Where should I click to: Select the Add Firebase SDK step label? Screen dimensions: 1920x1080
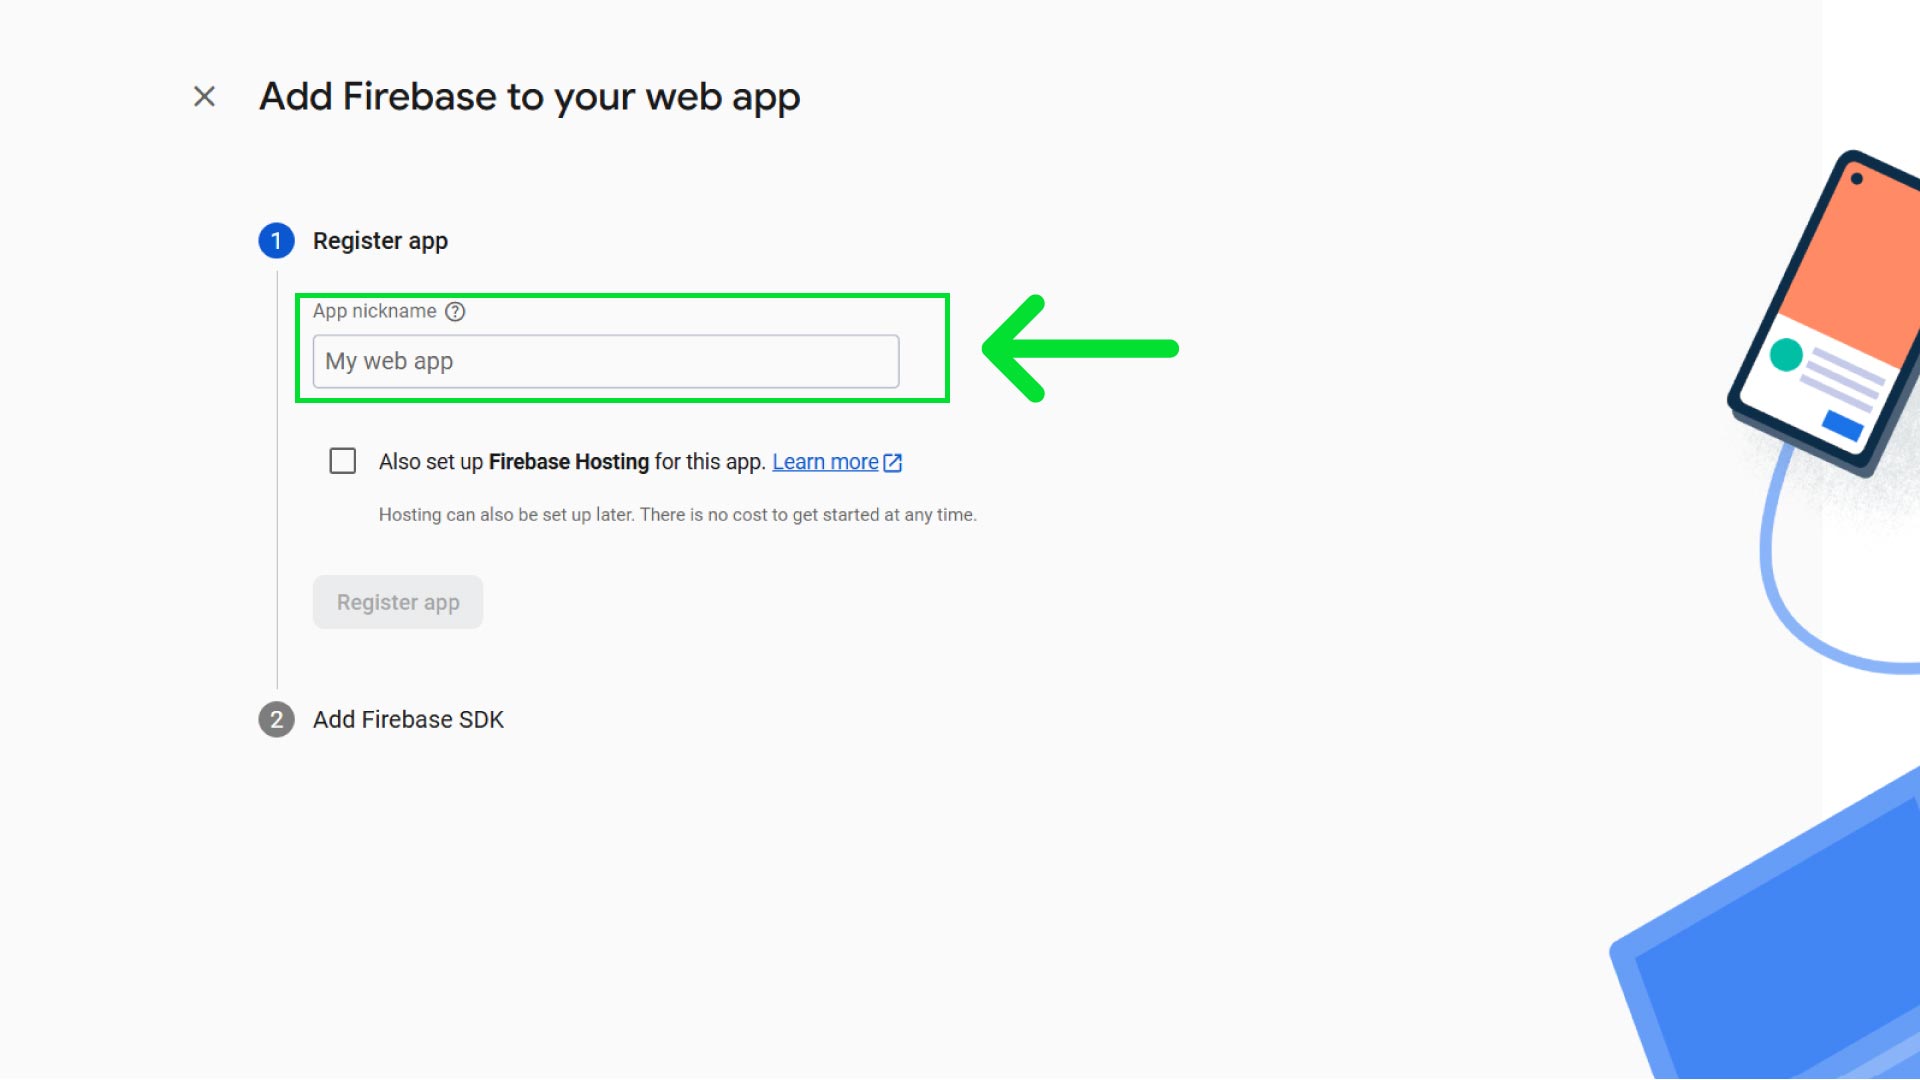(408, 719)
